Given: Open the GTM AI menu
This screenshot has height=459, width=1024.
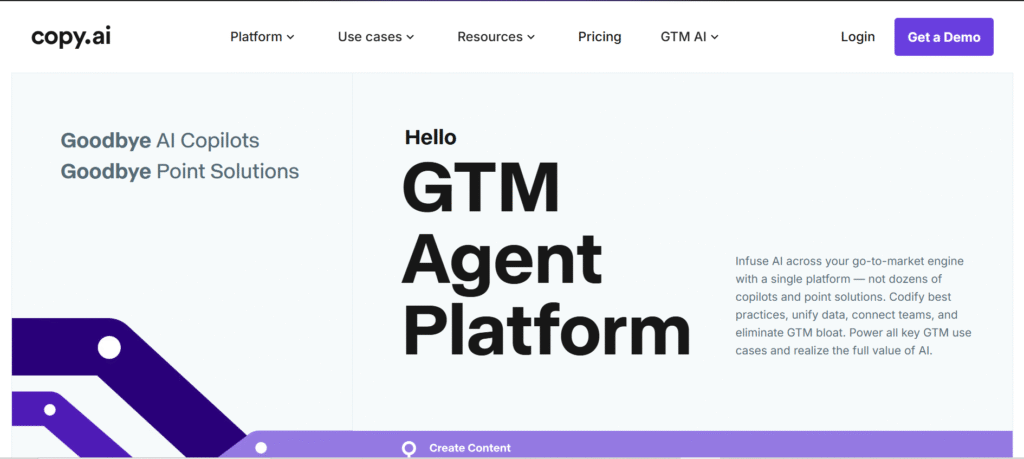Looking at the screenshot, I should (690, 37).
